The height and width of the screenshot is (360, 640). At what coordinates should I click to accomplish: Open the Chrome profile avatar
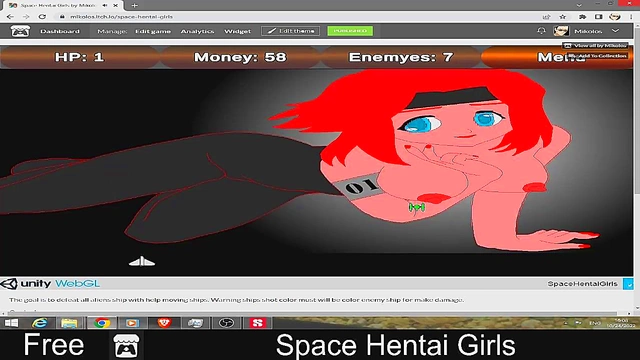(615, 17)
